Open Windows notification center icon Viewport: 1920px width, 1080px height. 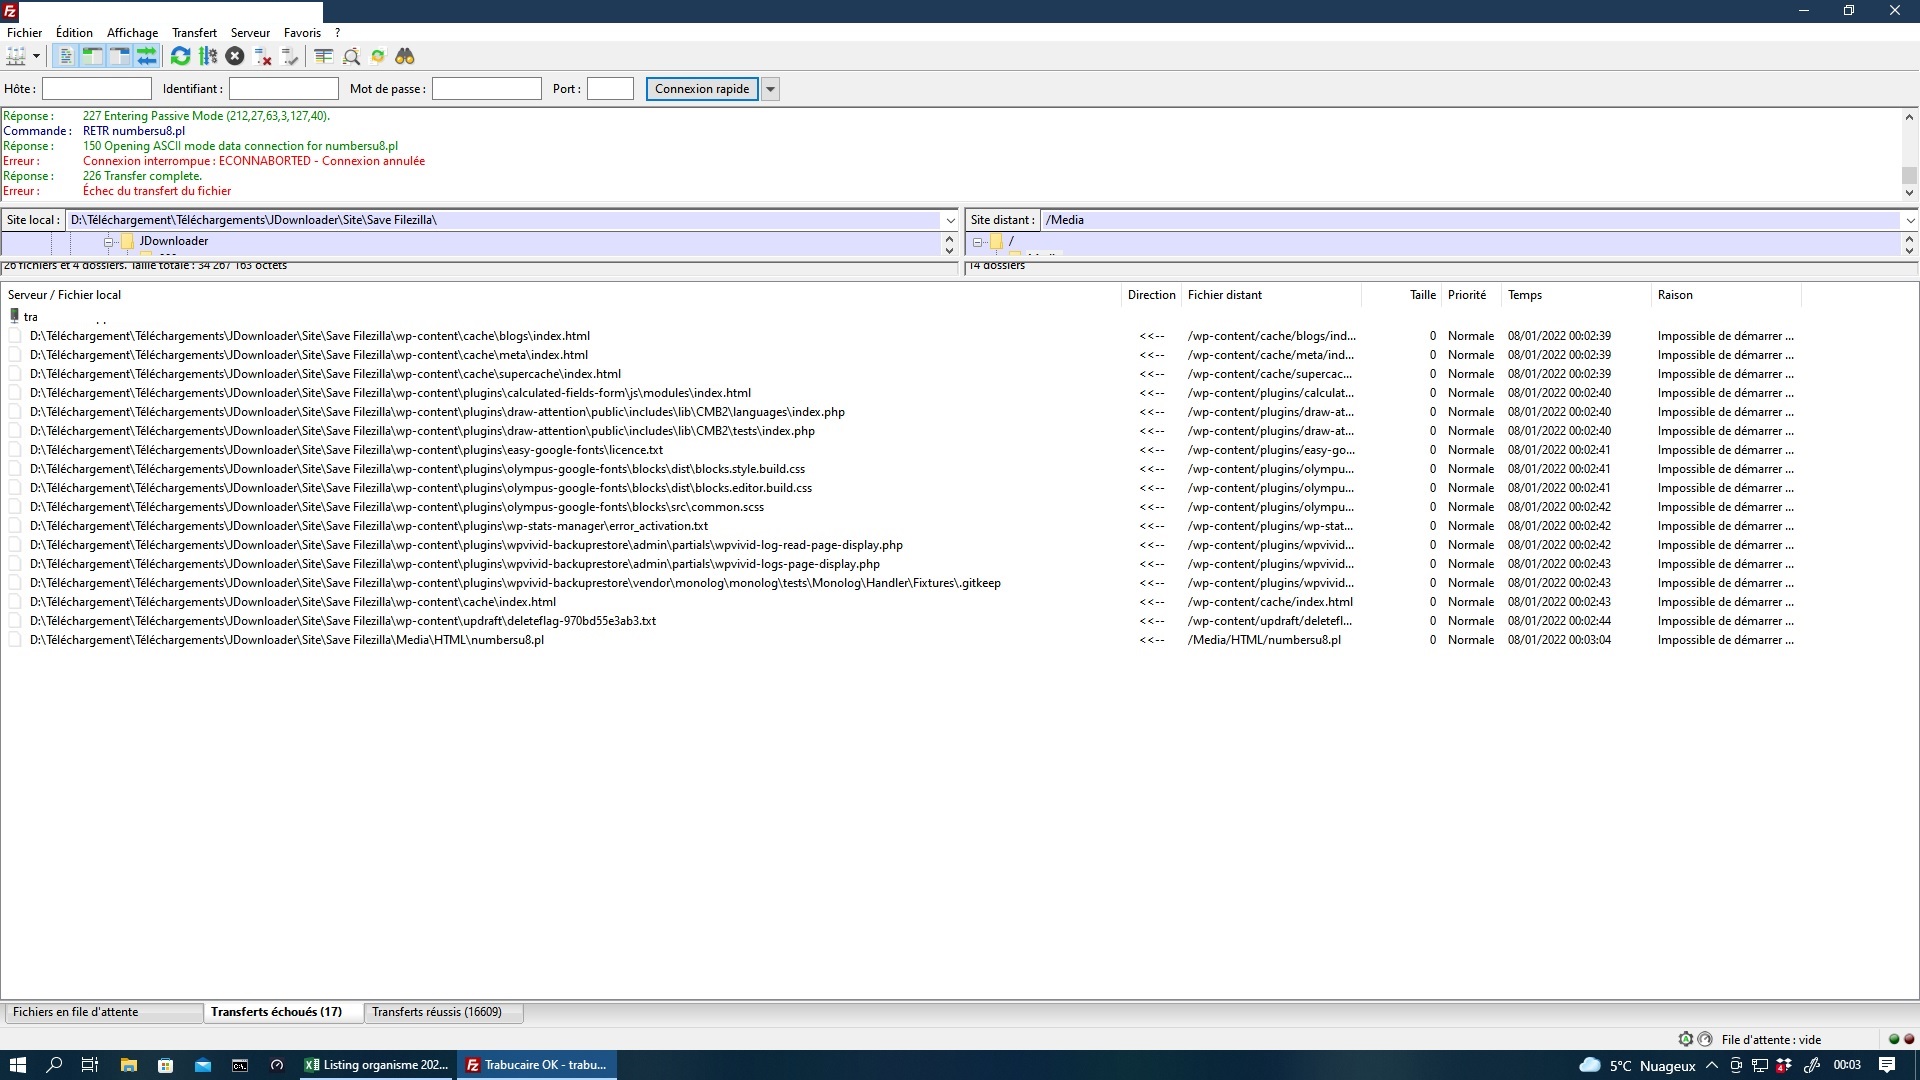1887,1065
